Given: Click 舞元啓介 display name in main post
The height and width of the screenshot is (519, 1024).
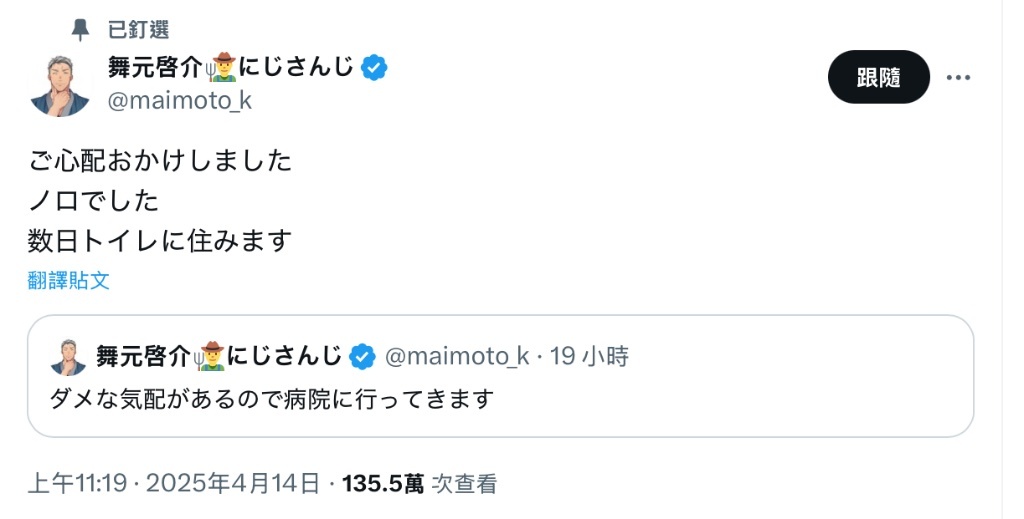Looking at the screenshot, I should coord(155,67).
